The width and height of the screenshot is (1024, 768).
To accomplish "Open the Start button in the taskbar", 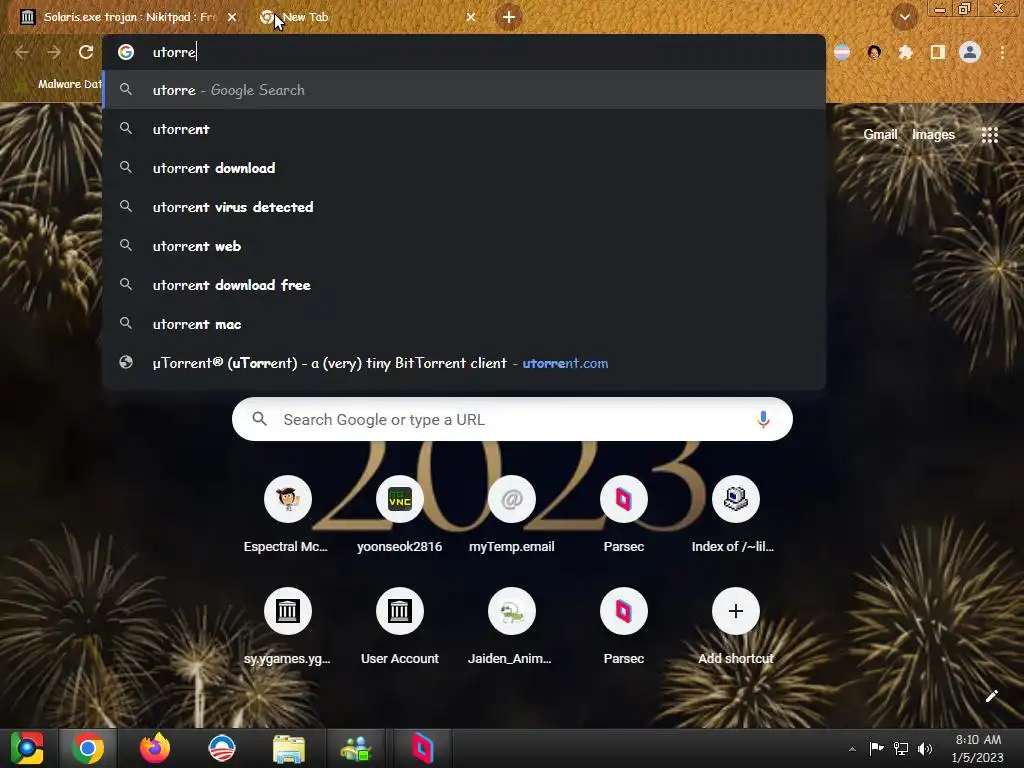I will (27, 748).
